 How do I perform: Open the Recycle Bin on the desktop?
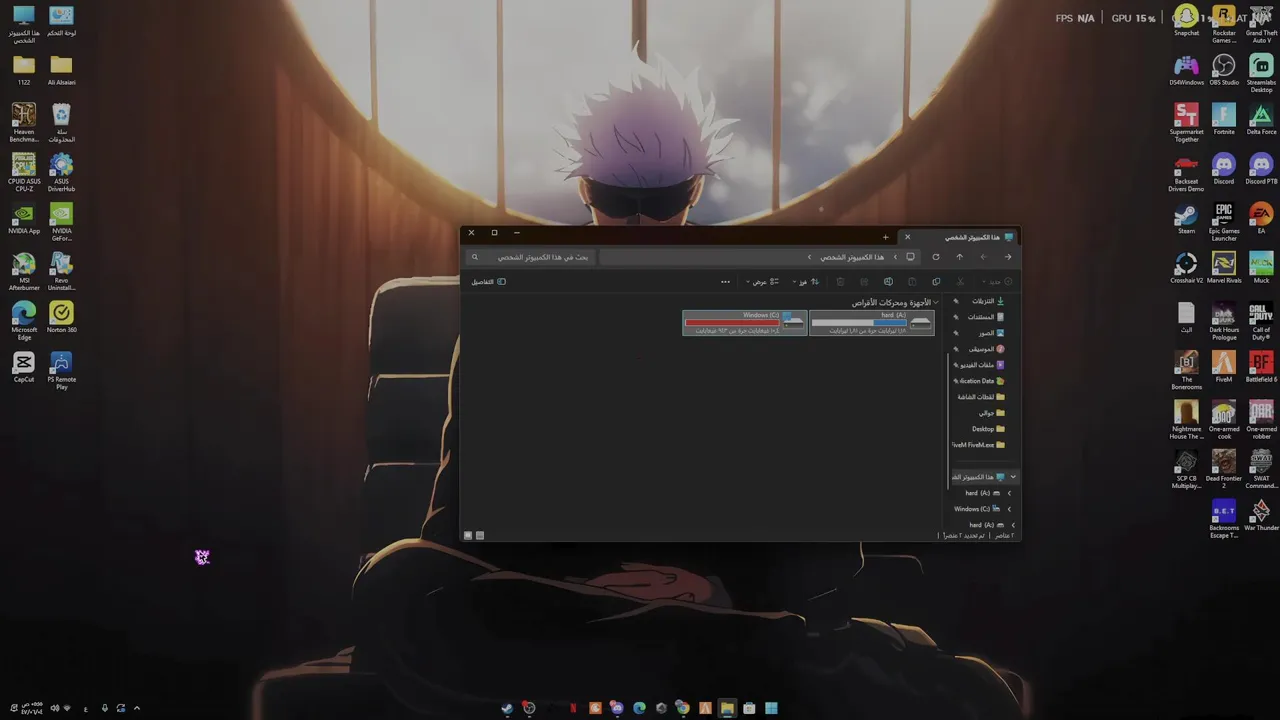(x=61, y=123)
